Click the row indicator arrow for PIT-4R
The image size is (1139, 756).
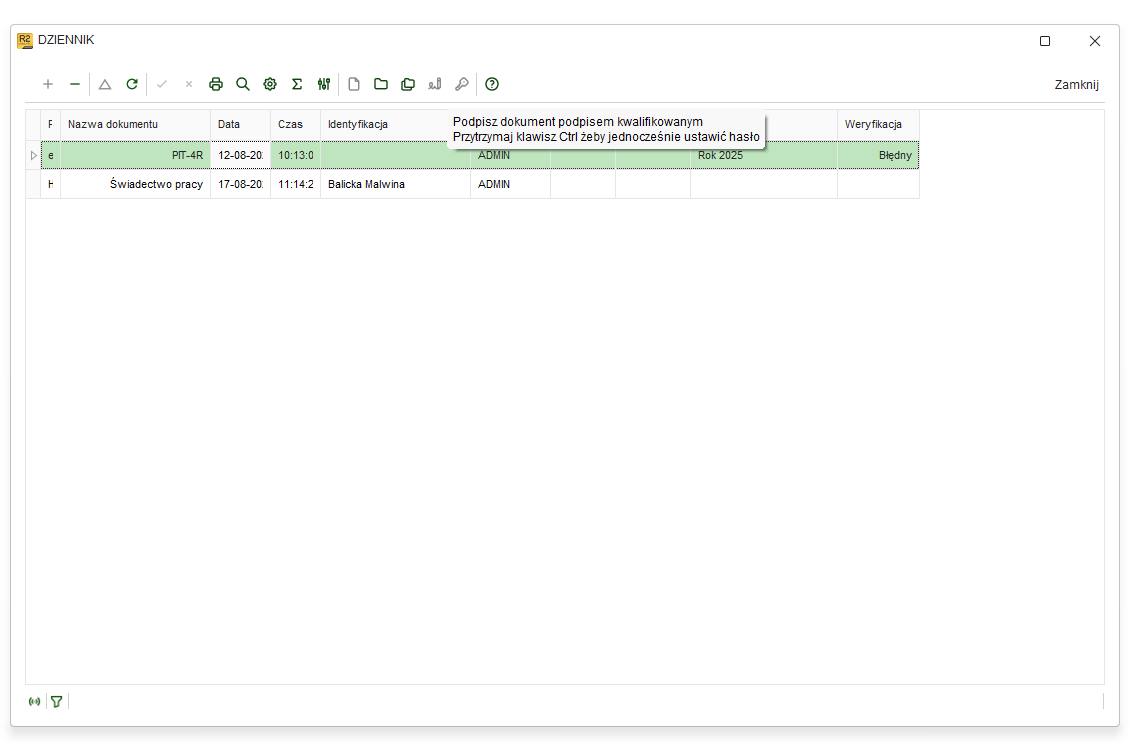[x=33, y=155]
